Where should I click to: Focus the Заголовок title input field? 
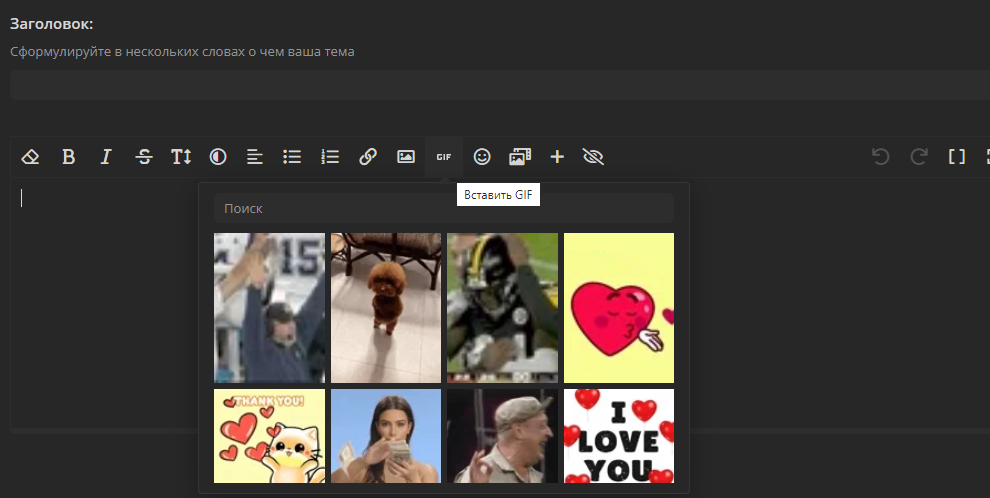pyautogui.click(x=500, y=85)
